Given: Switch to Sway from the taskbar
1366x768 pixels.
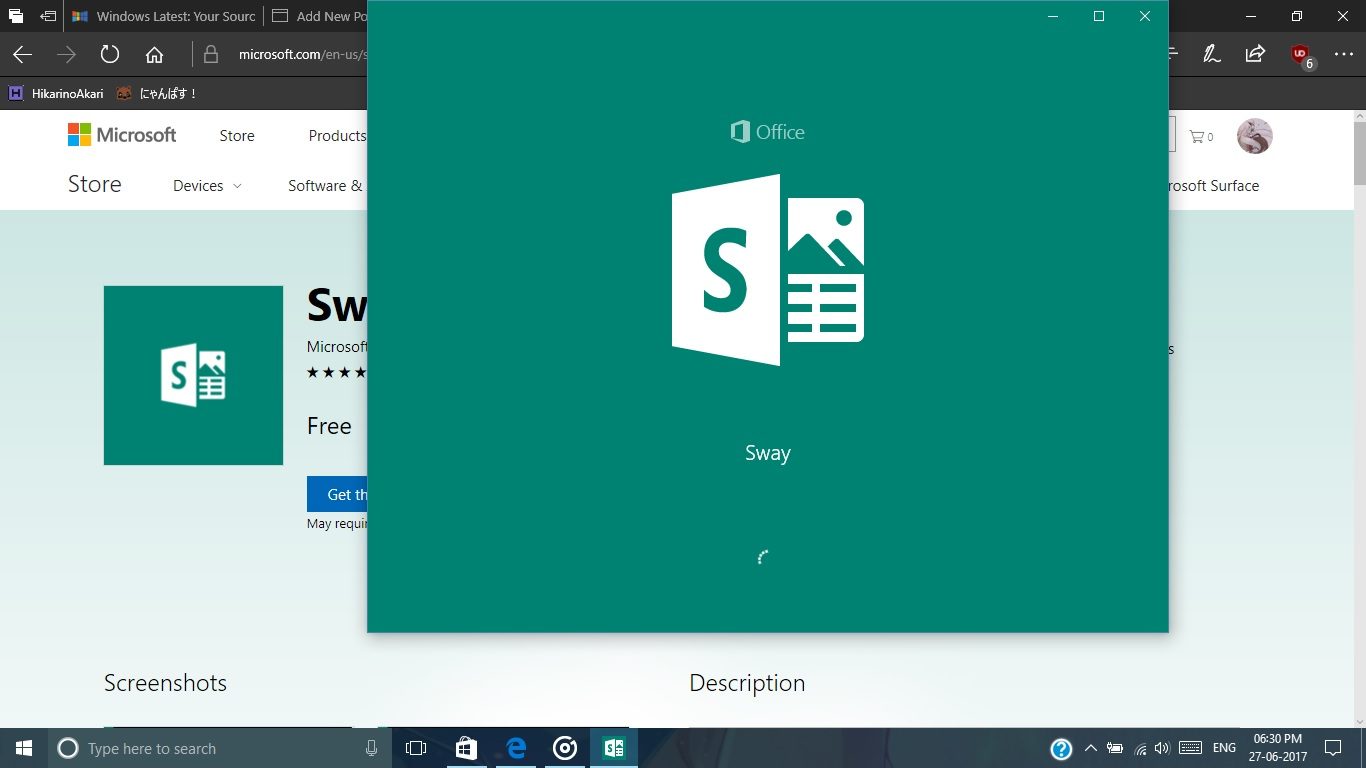Looking at the screenshot, I should [614, 748].
